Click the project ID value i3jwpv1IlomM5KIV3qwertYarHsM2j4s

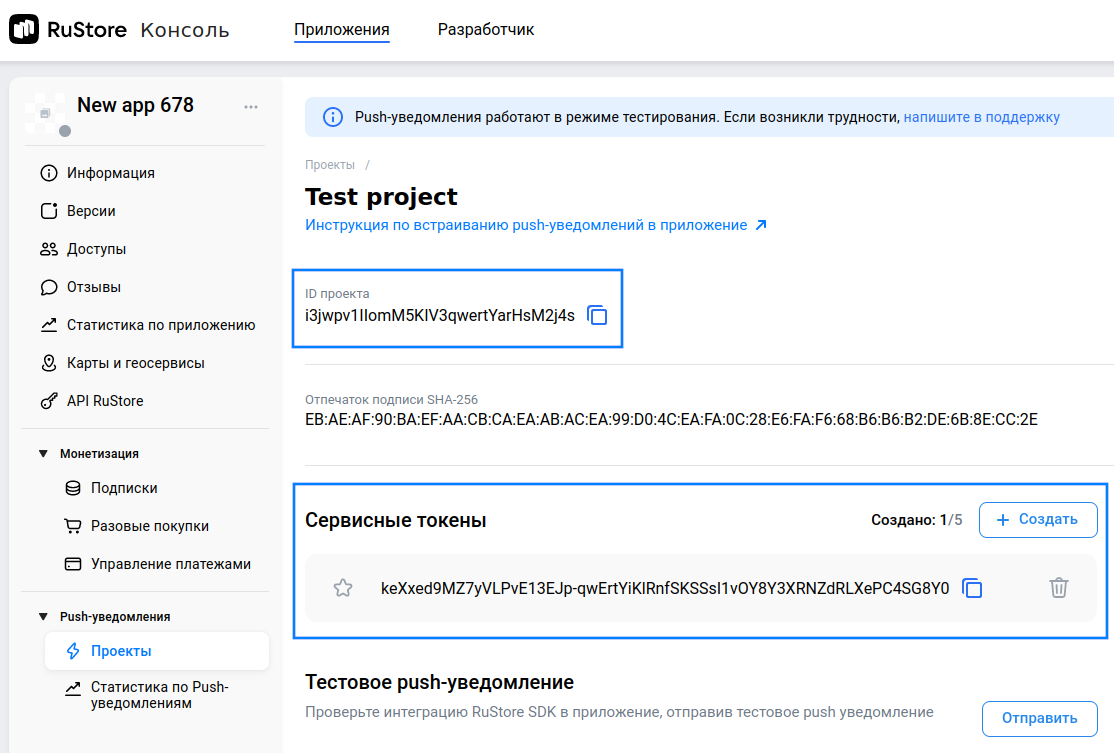coord(440,315)
